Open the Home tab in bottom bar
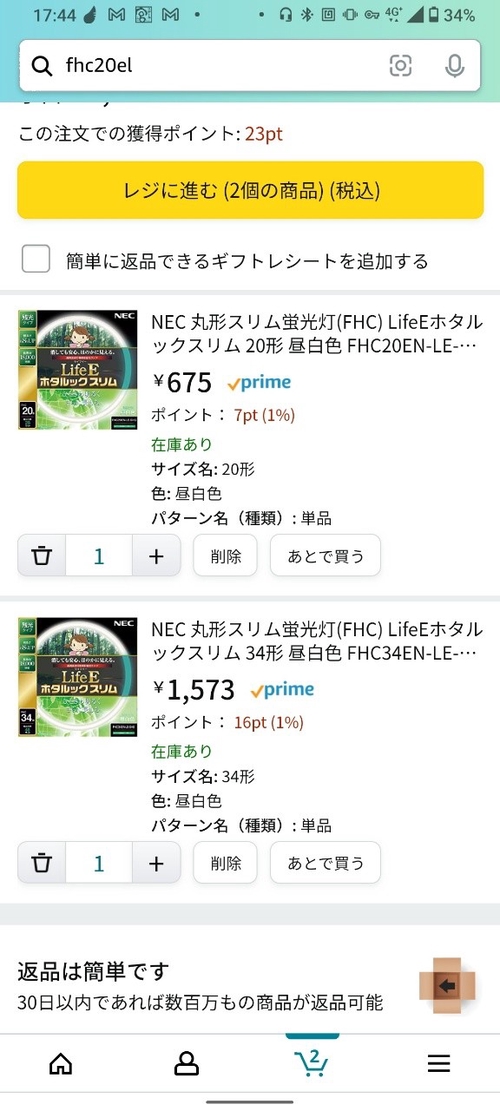The width and height of the screenshot is (500, 1111). click(x=61, y=1063)
